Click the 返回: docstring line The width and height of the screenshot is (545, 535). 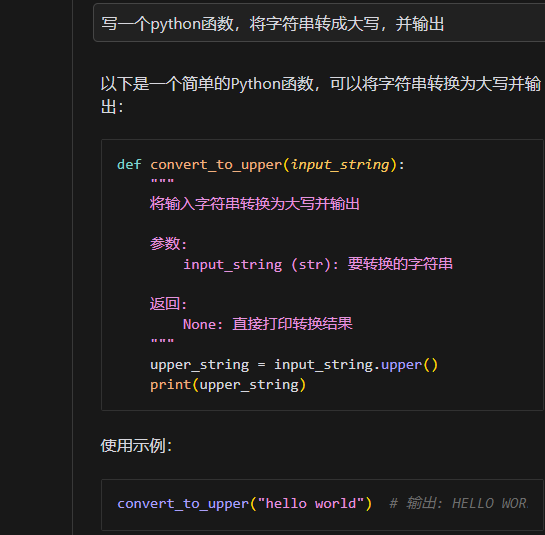click(169, 304)
